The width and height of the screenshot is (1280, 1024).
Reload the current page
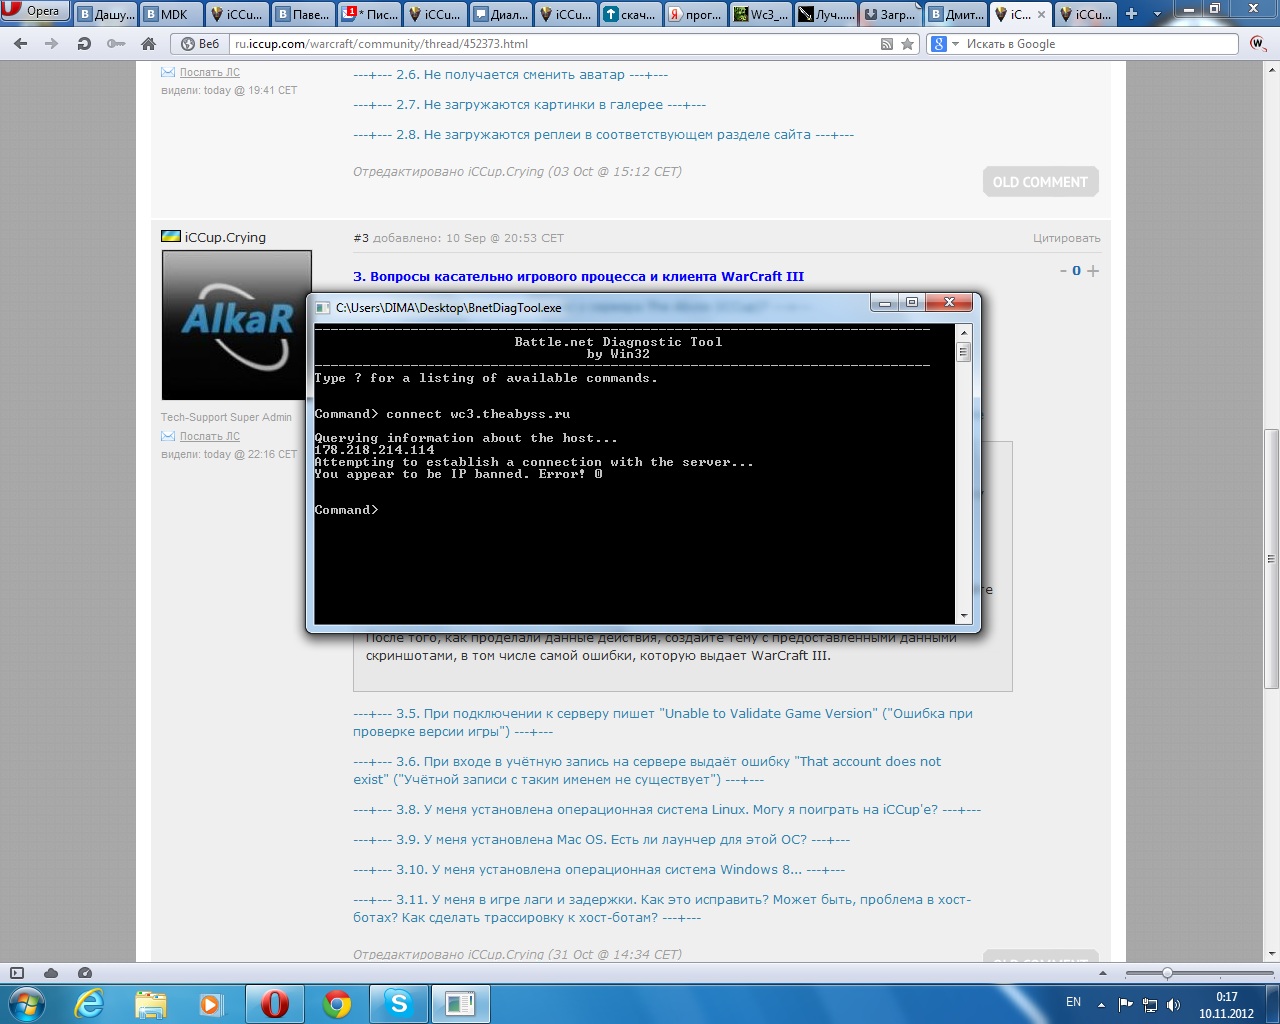coord(84,44)
